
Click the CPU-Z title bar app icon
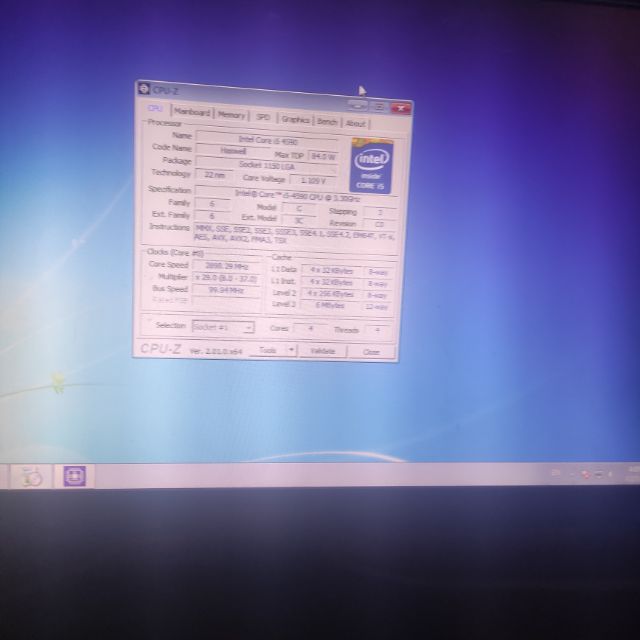point(144,91)
